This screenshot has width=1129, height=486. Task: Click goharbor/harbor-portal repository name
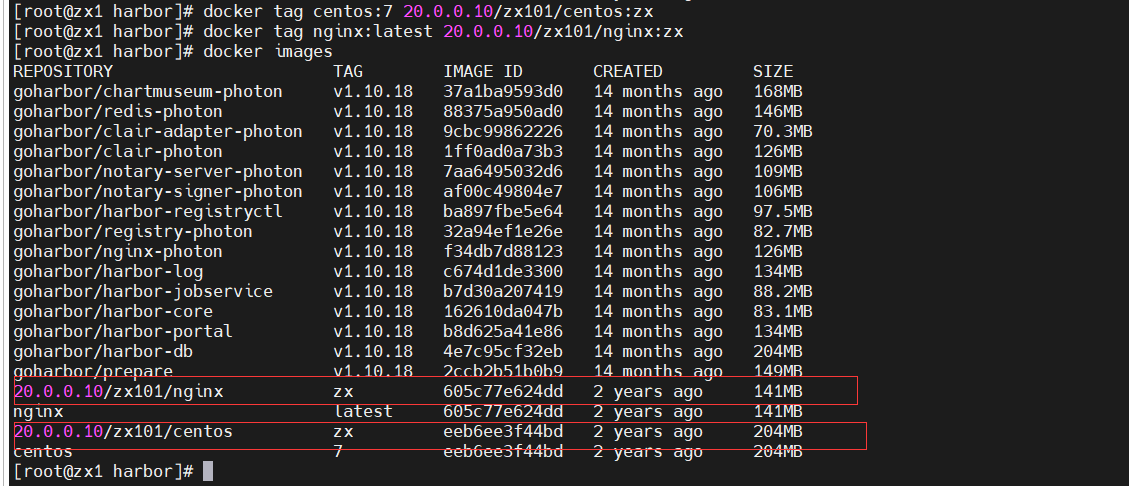point(122,331)
